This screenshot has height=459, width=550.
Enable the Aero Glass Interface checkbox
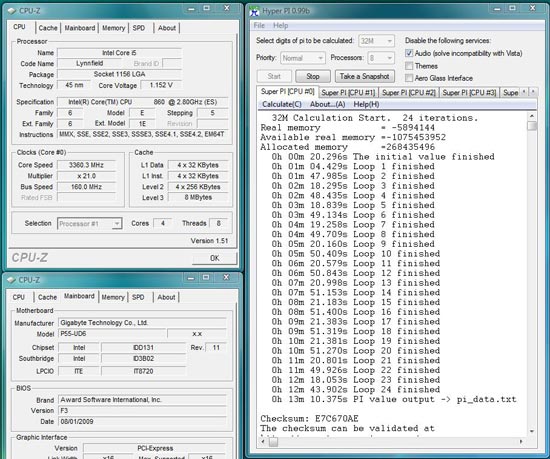(409, 78)
